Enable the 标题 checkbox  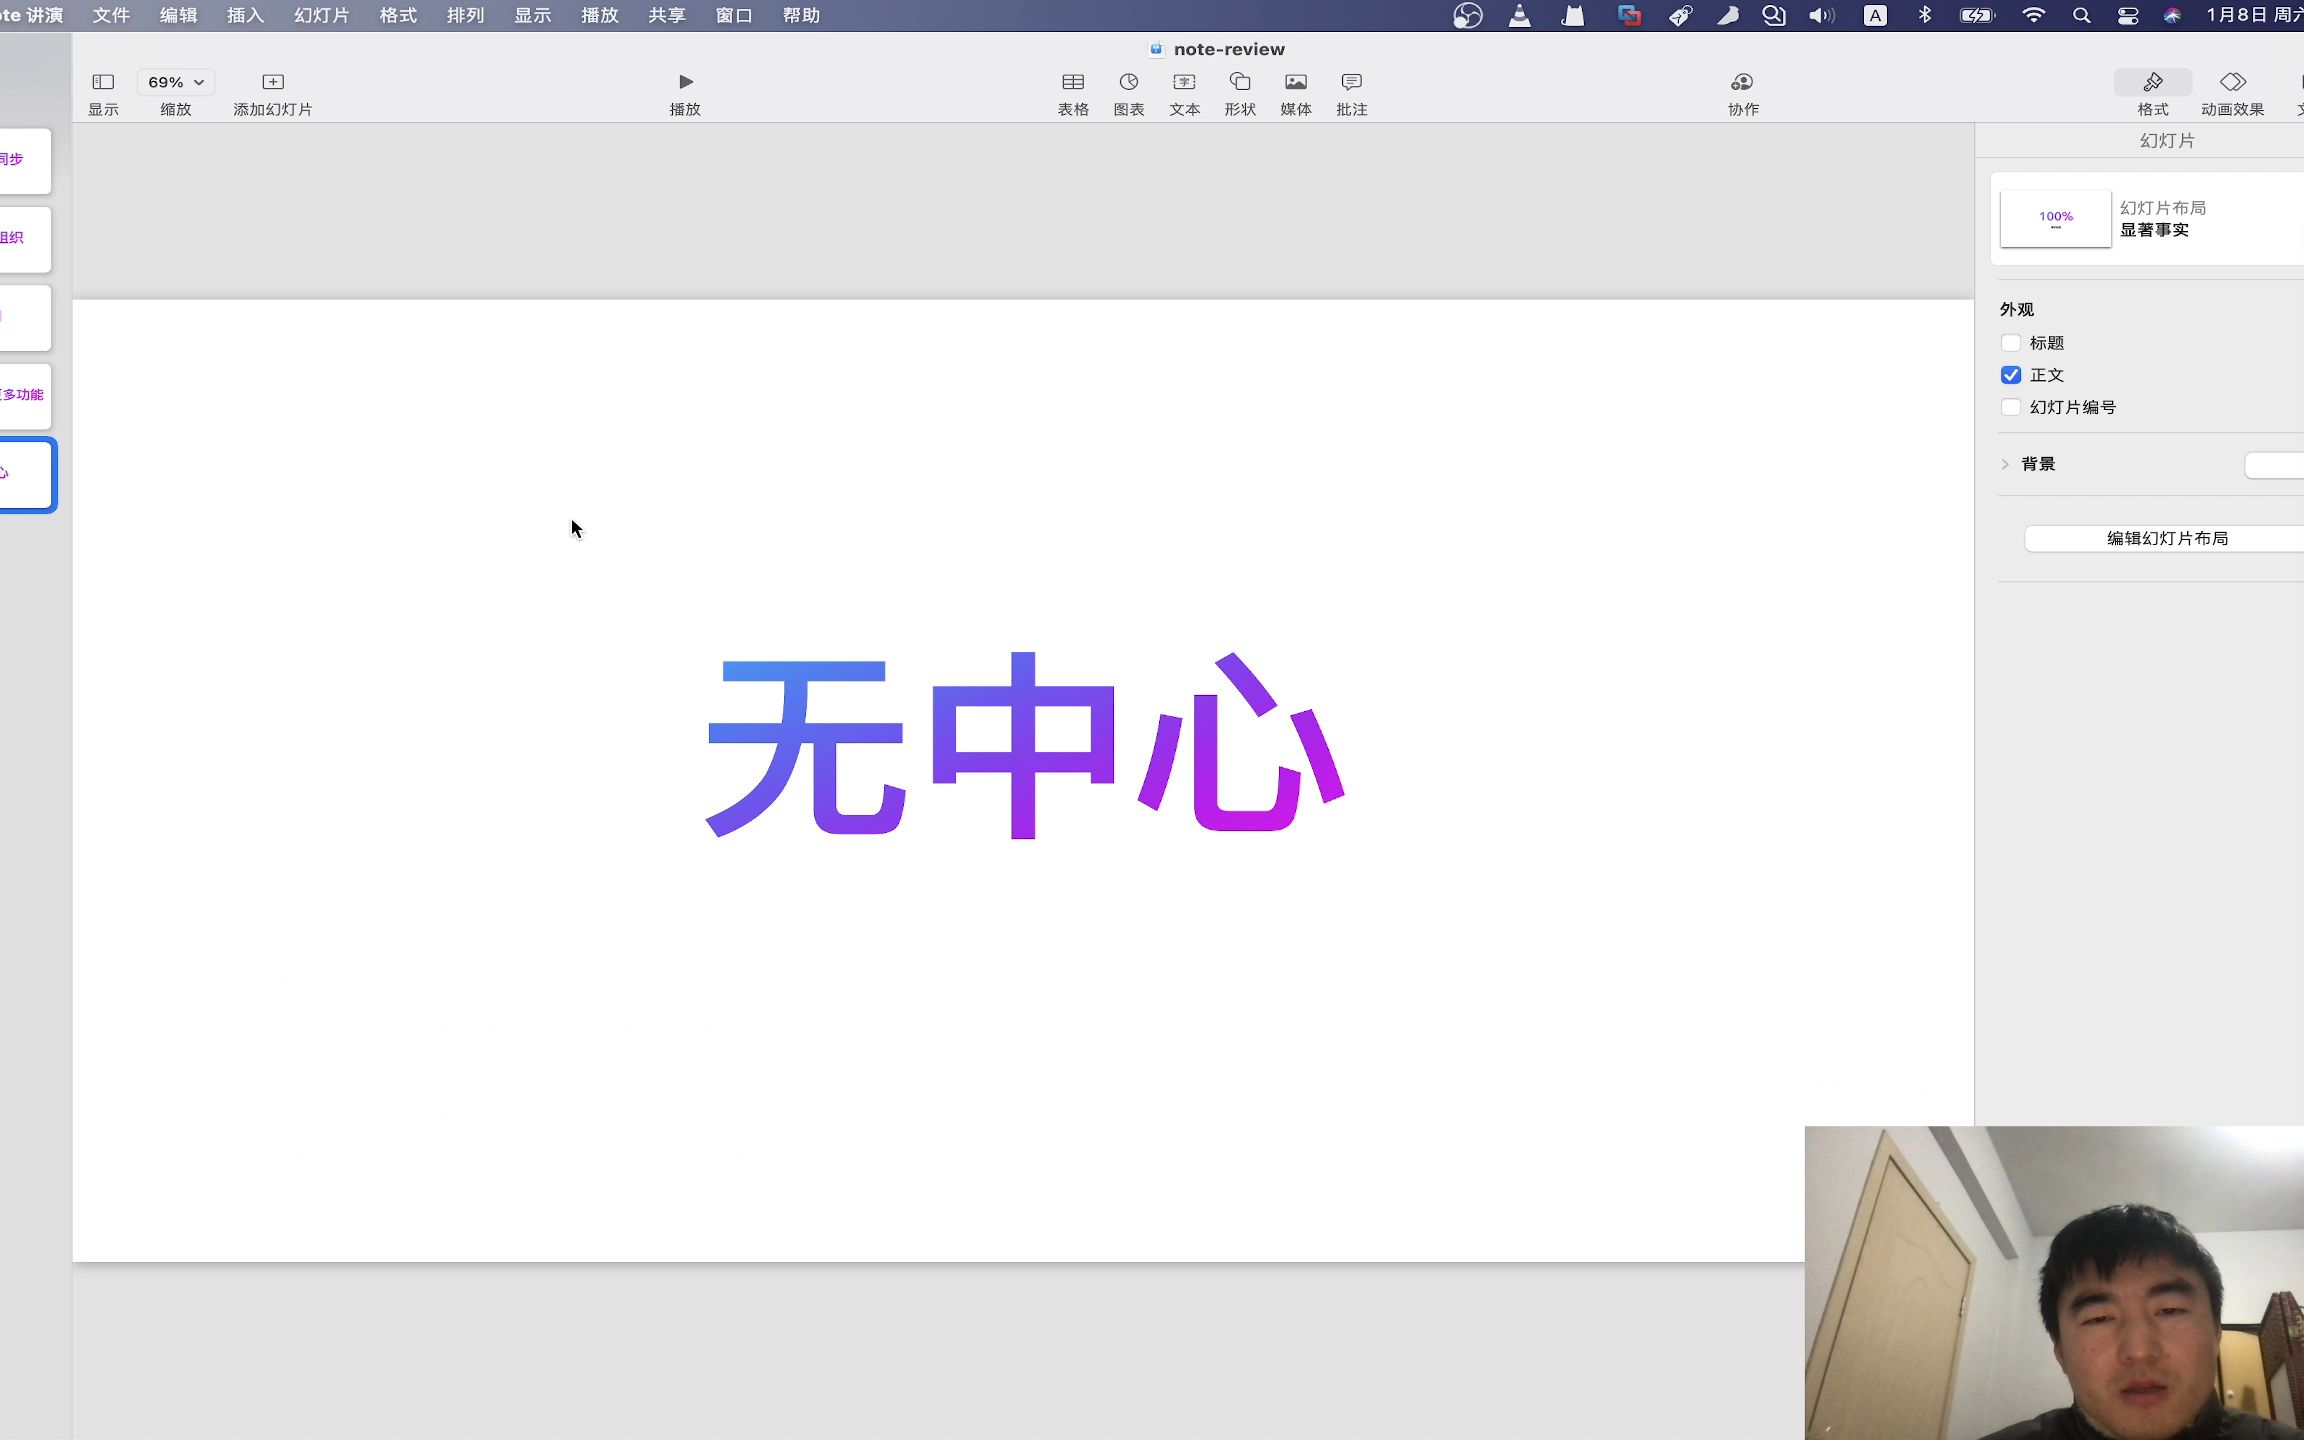pyautogui.click(x=2011, y=343)
